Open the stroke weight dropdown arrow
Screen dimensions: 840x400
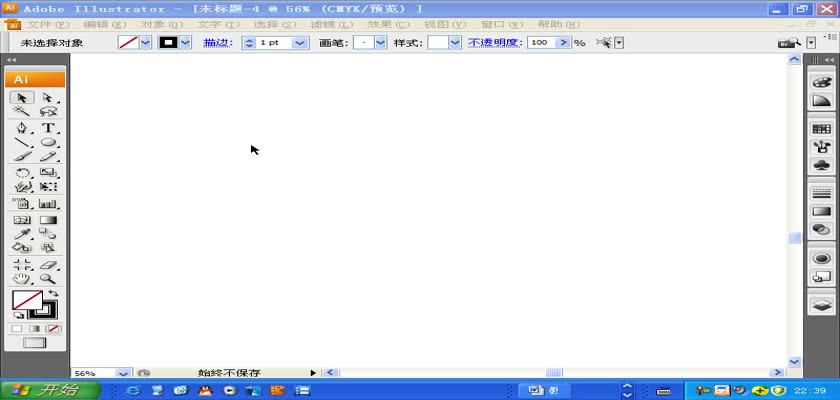[301, 43]
